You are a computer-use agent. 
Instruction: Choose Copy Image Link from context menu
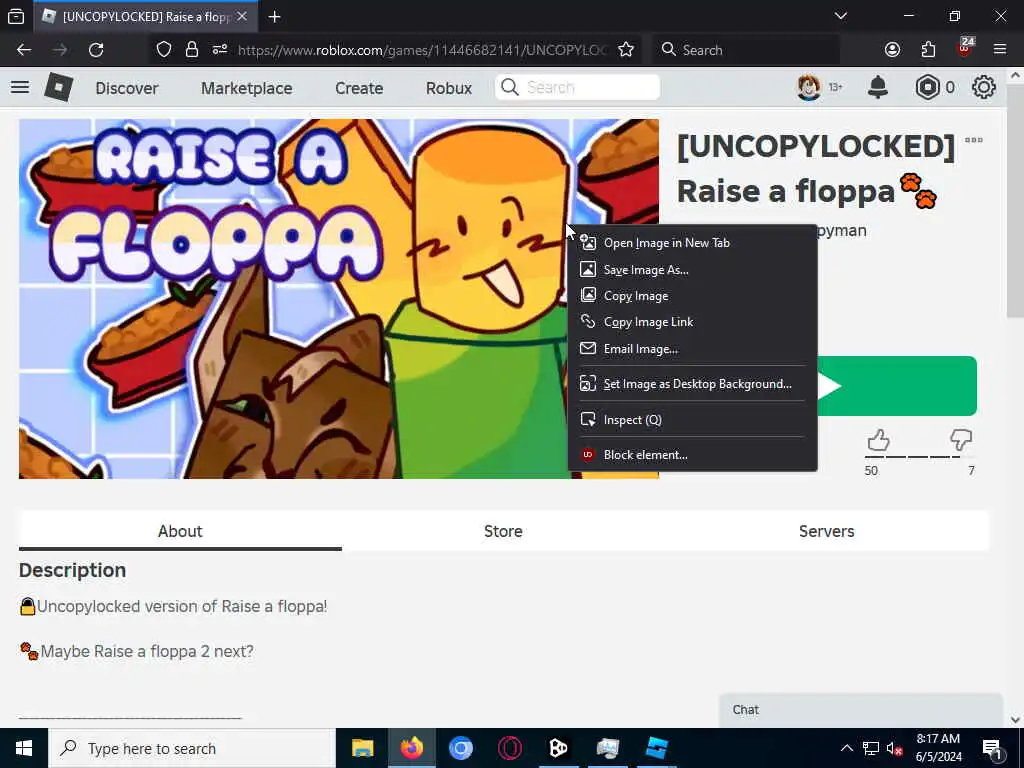tap(692, 322)
